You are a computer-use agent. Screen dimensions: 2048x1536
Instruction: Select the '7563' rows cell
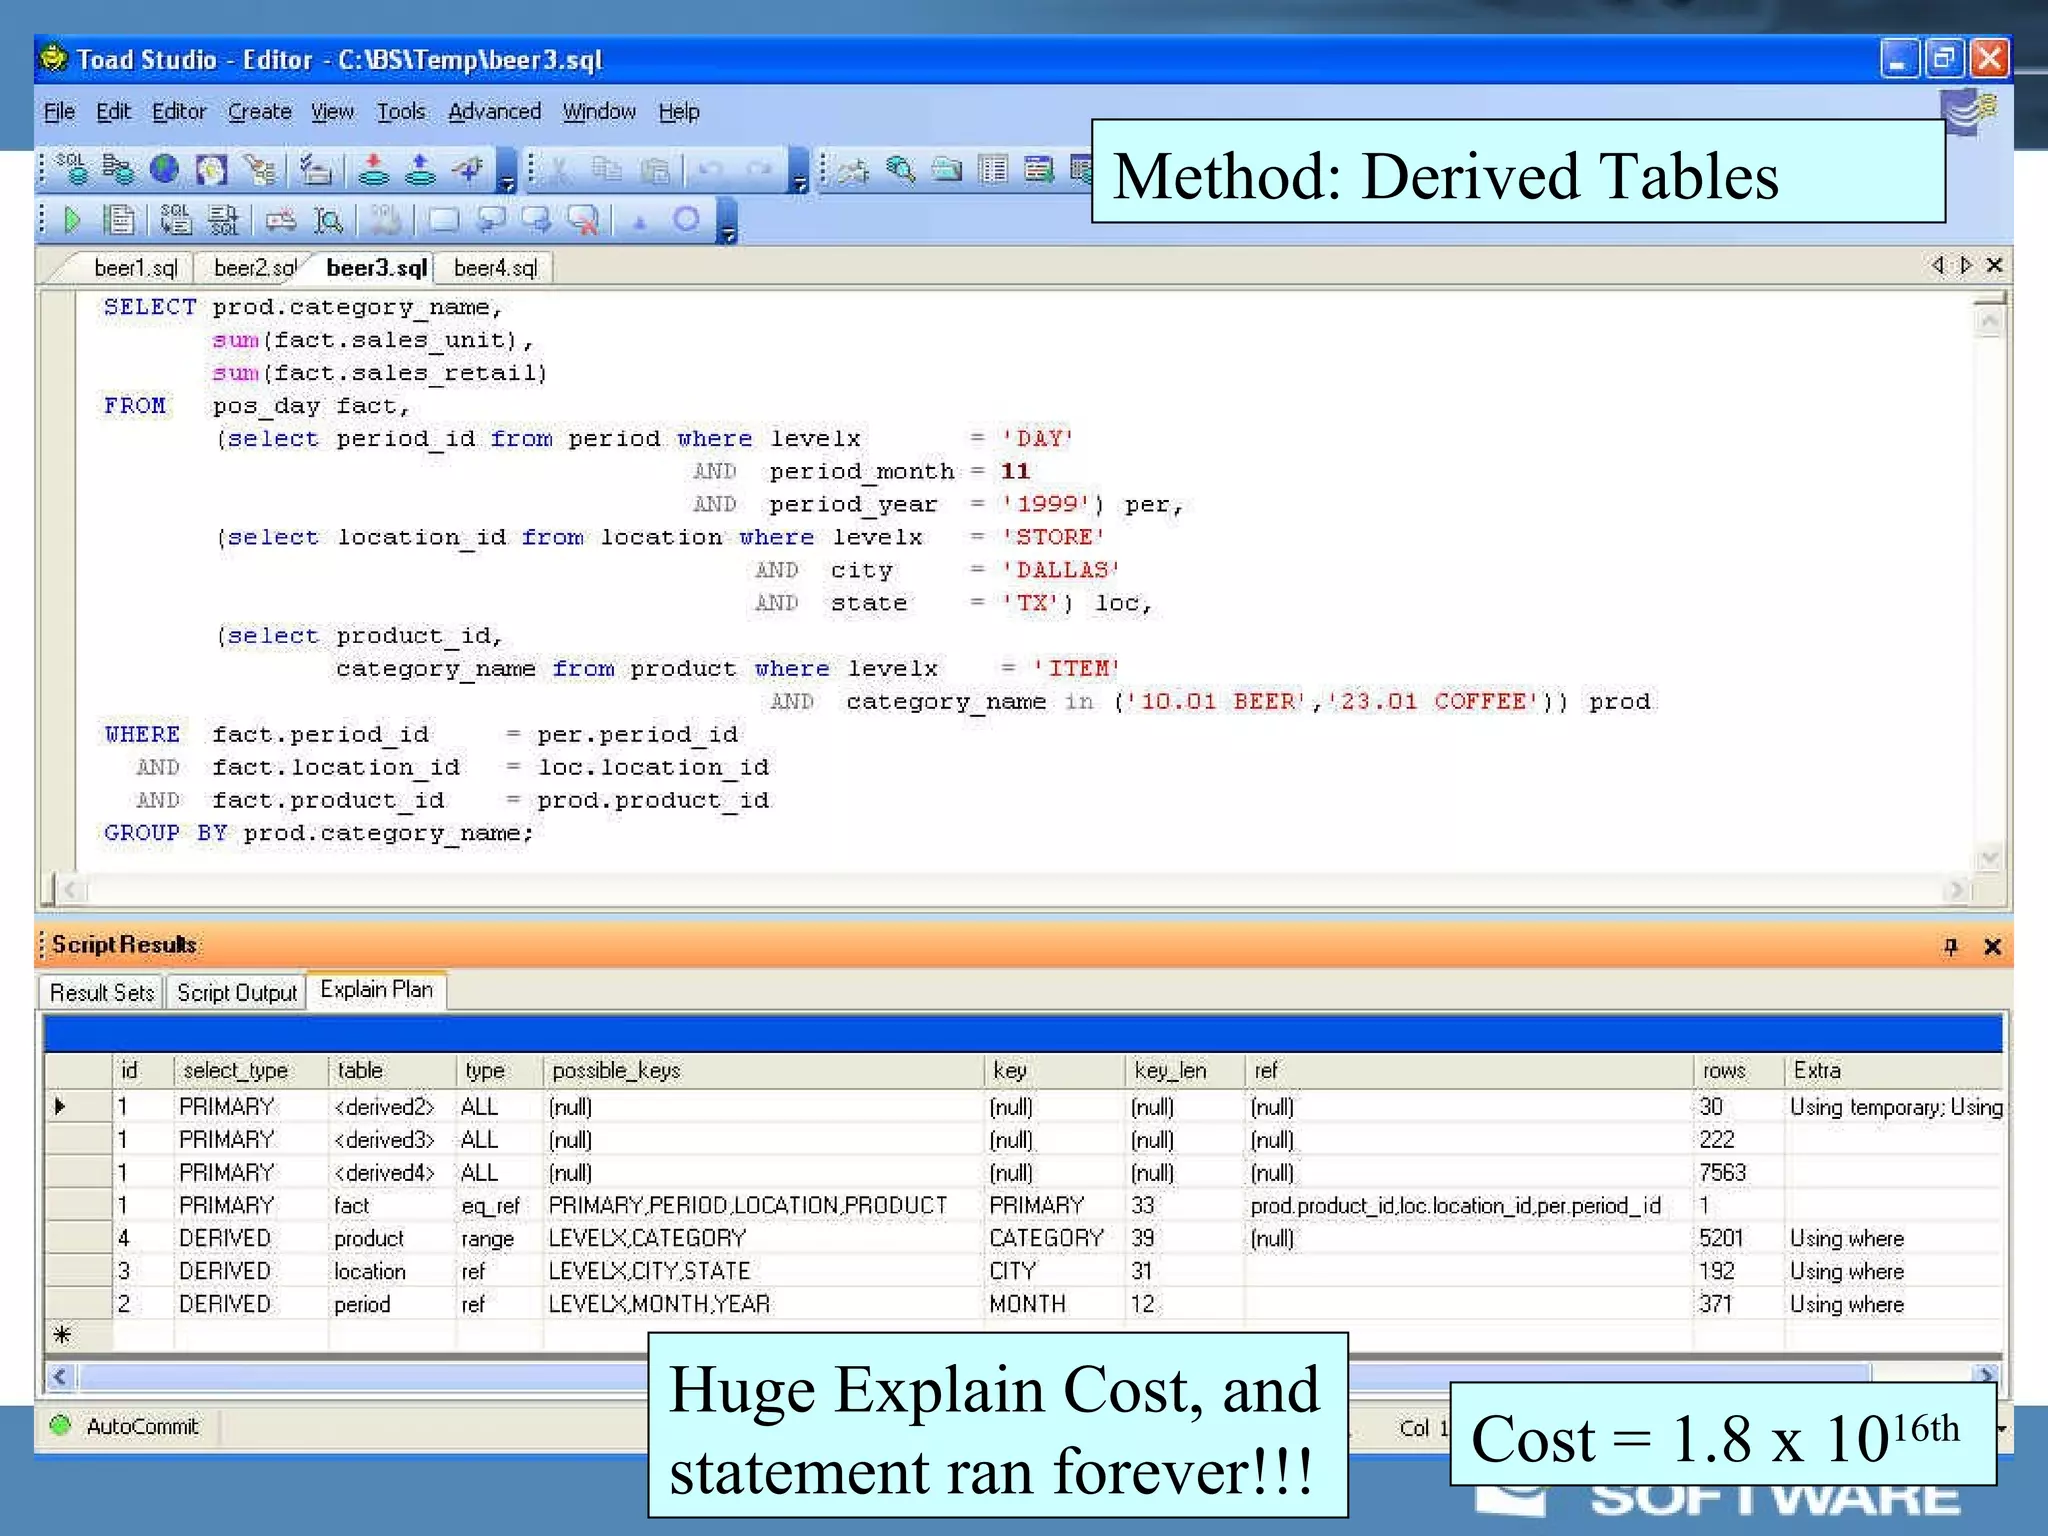(1738, 1172)
